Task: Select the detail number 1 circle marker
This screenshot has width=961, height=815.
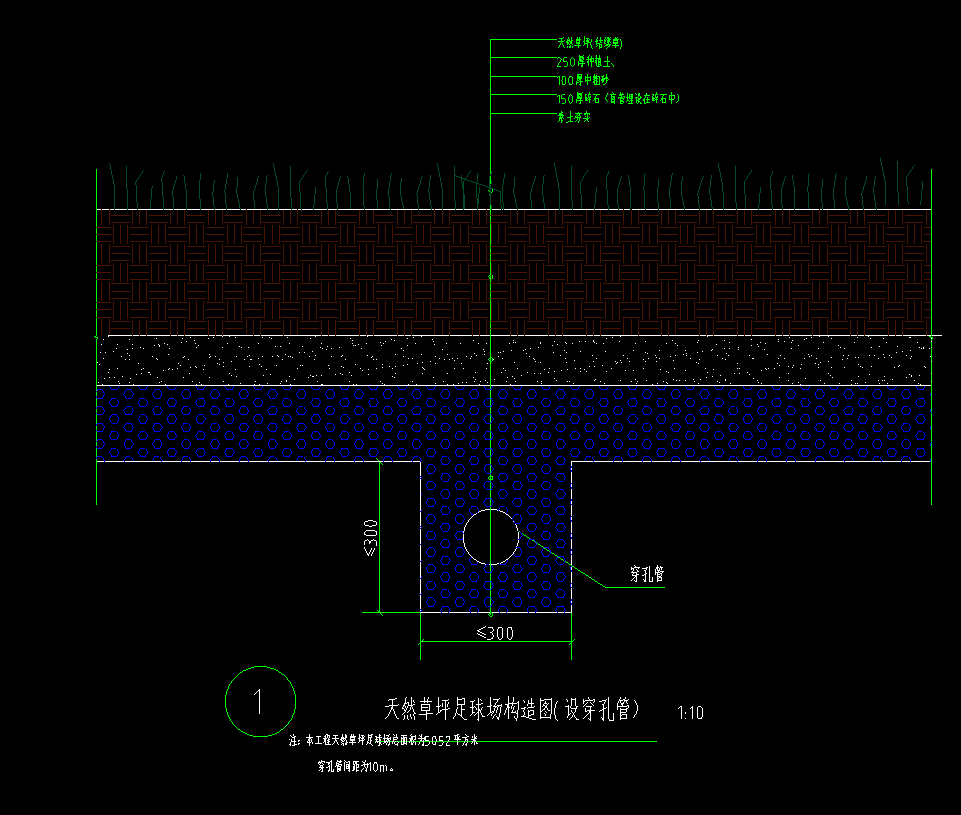Action: 260,702
